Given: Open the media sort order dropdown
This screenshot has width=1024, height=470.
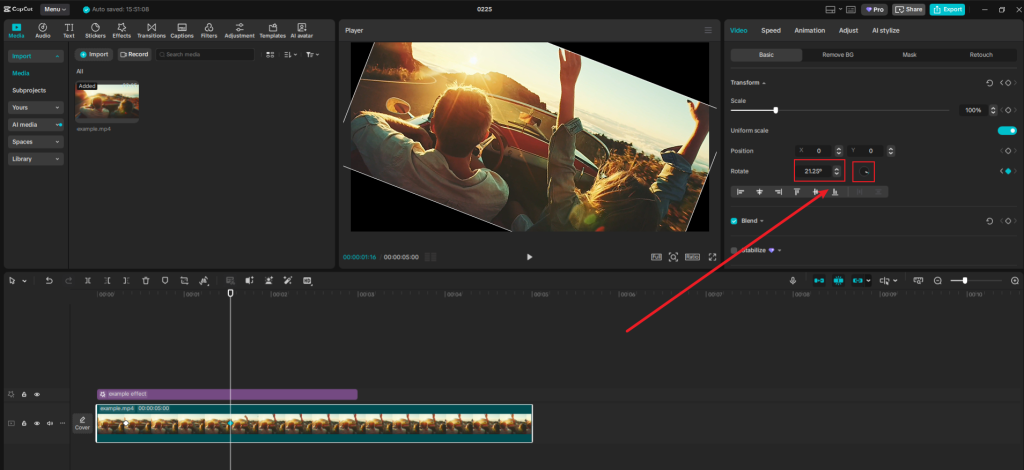Looking at the screenshot, I should click(x=291, y=55).
